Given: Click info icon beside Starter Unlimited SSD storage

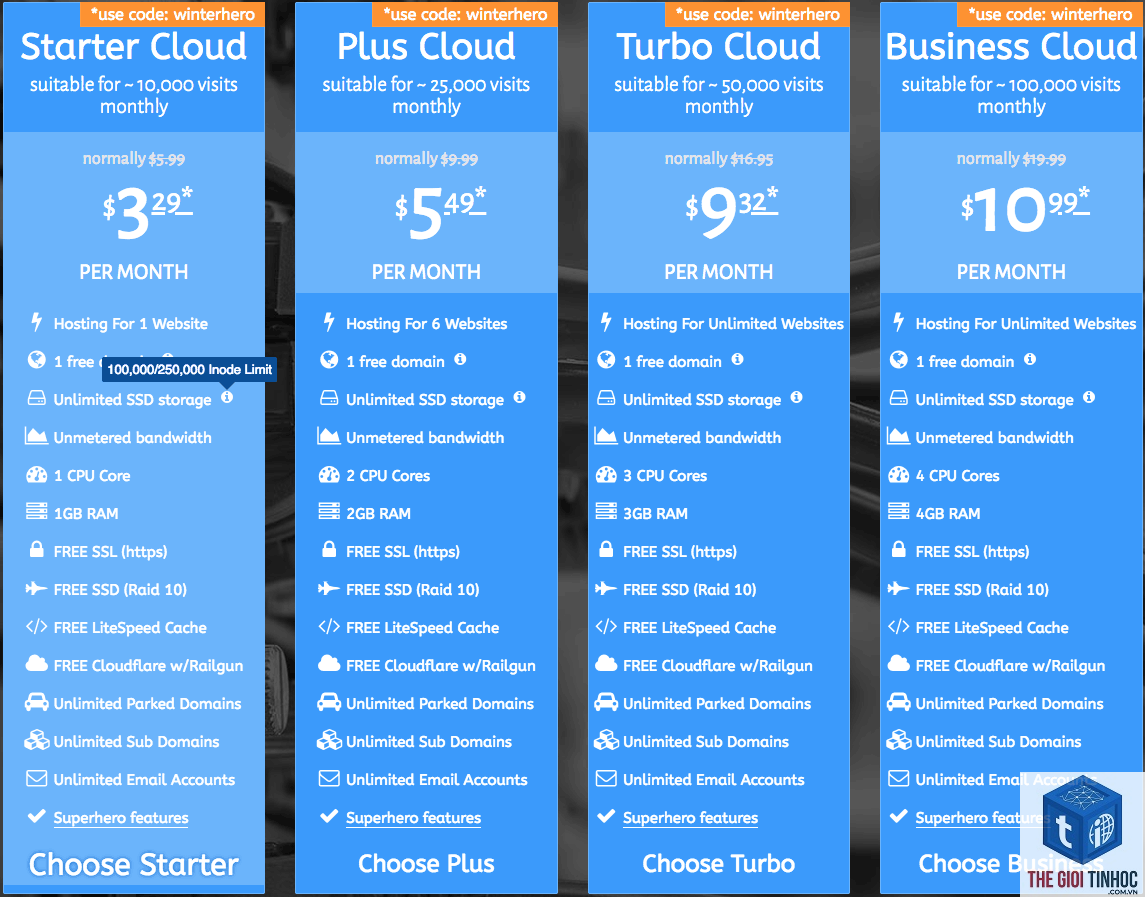Looking at the screenshot, I should point(227,397).
